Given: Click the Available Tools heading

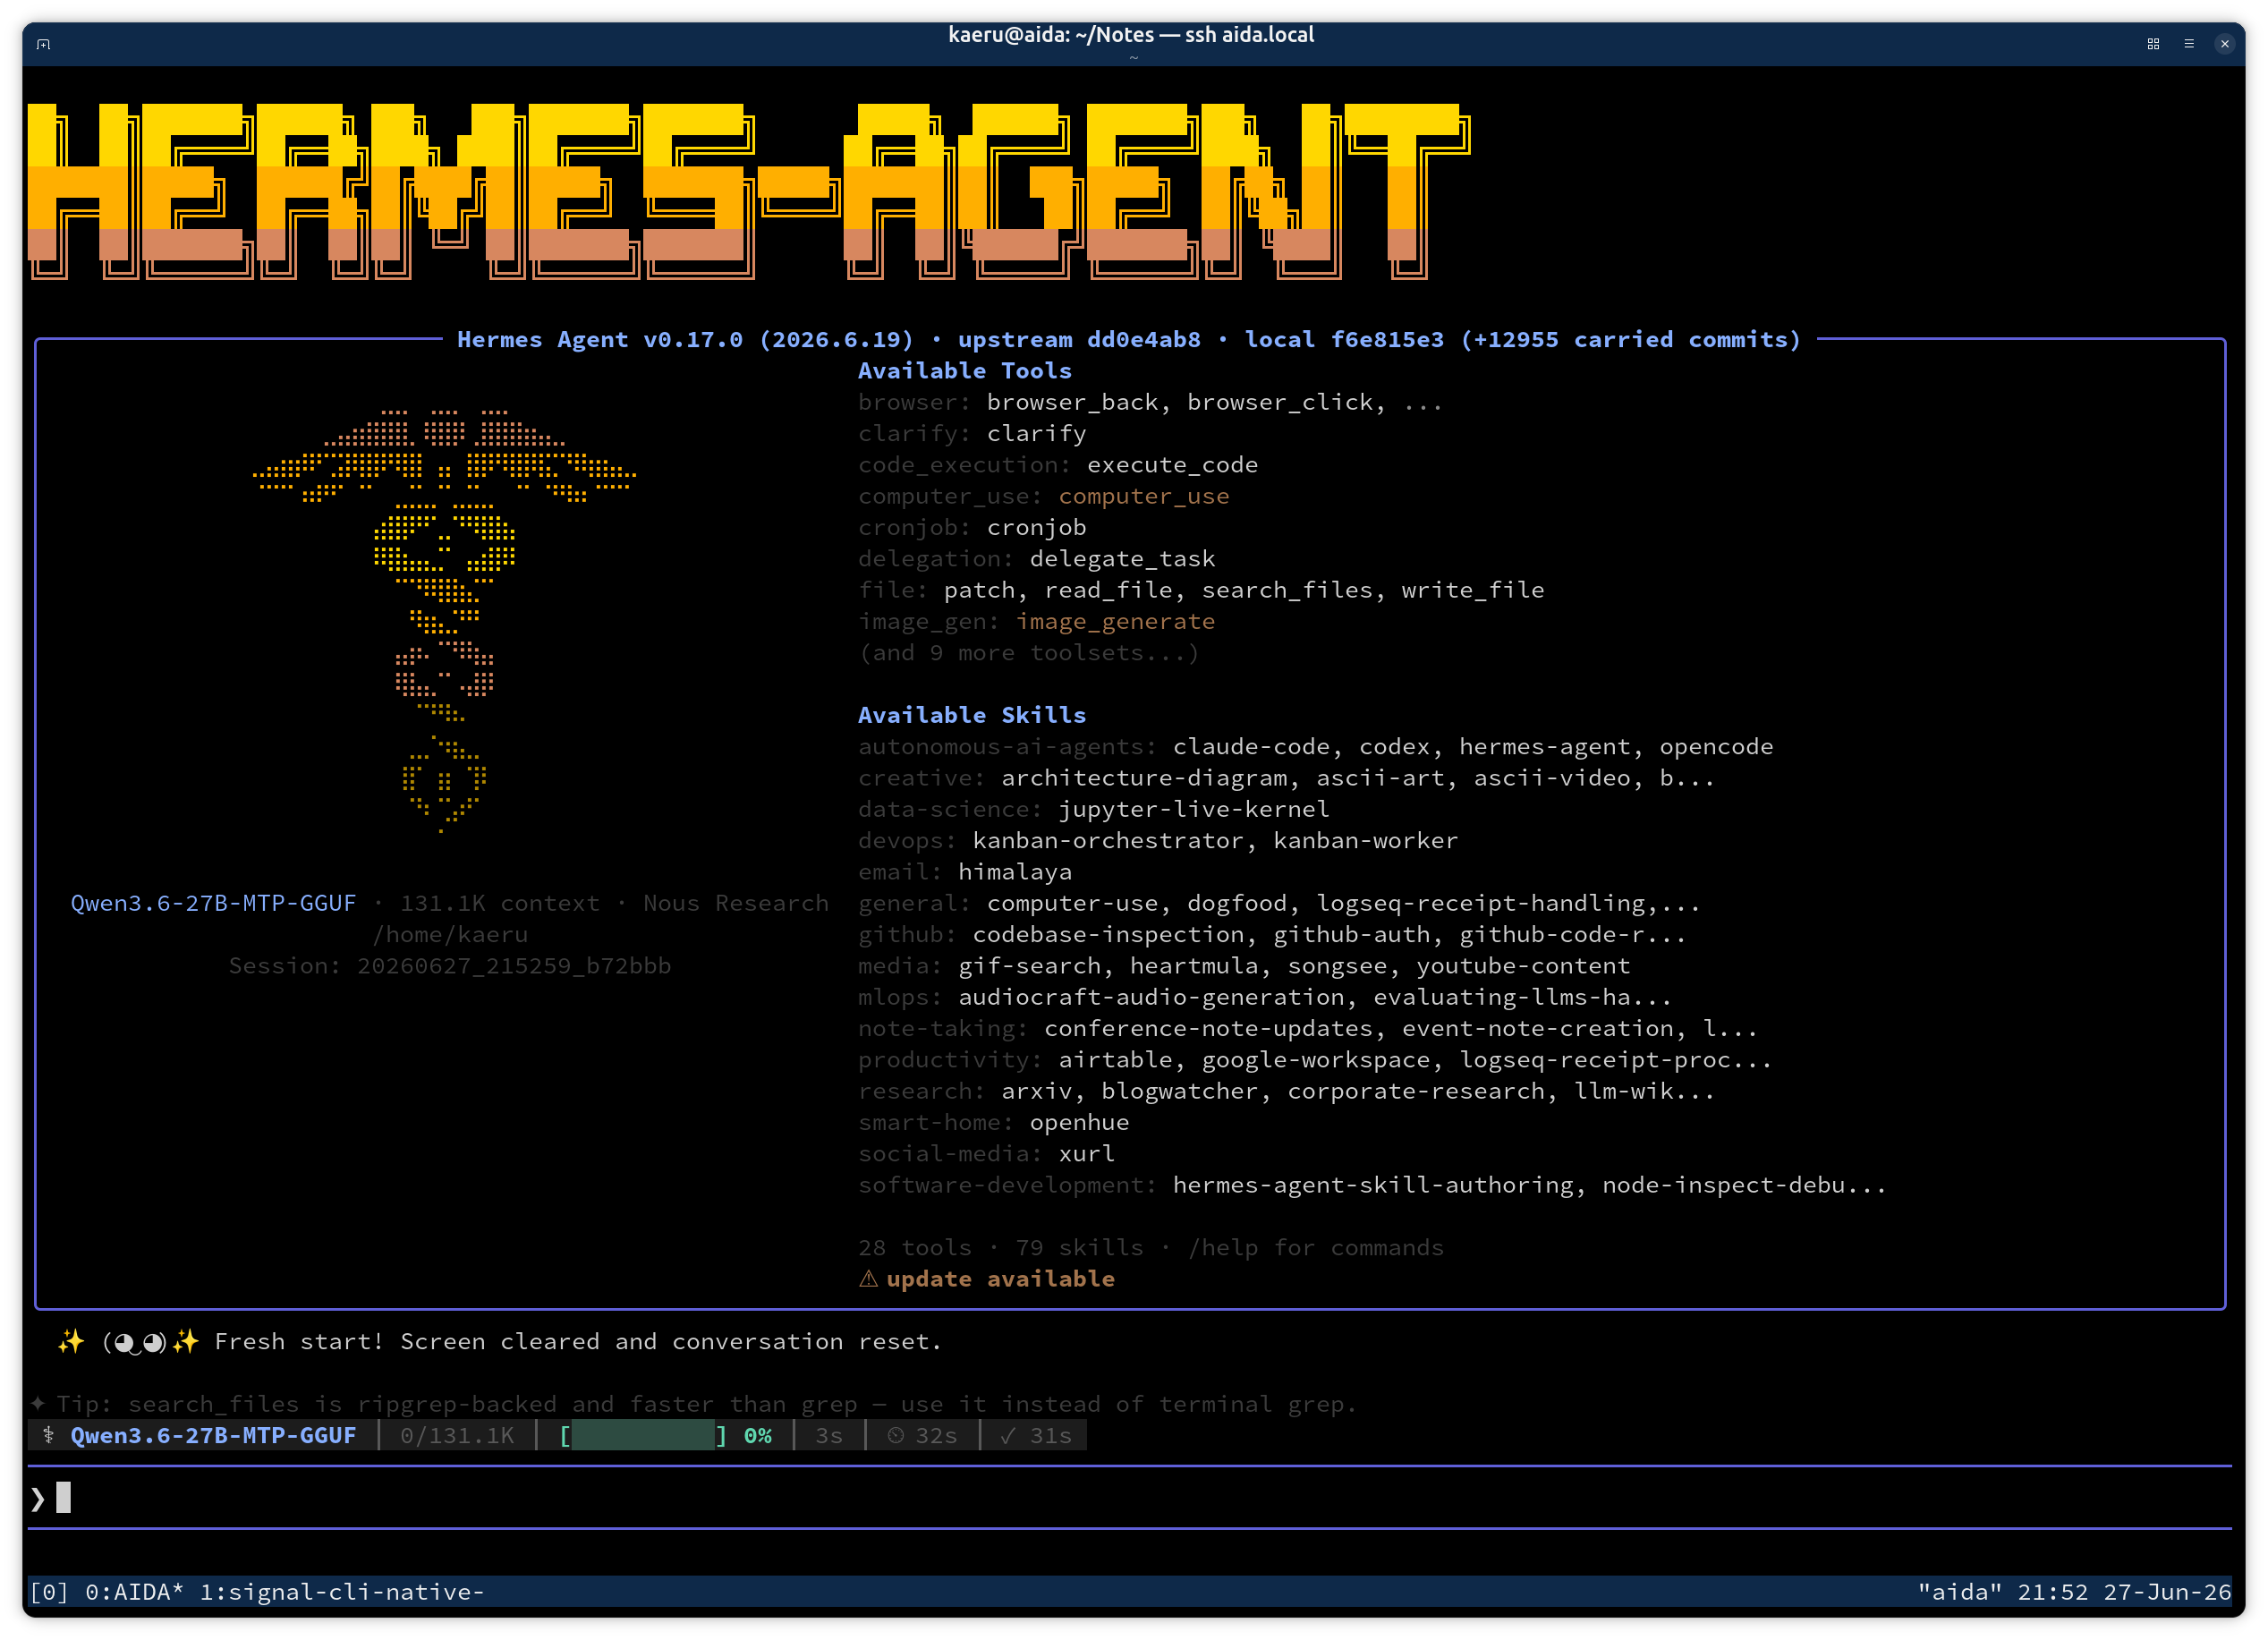Looking at the screenshot, I should tap(965, 371).
